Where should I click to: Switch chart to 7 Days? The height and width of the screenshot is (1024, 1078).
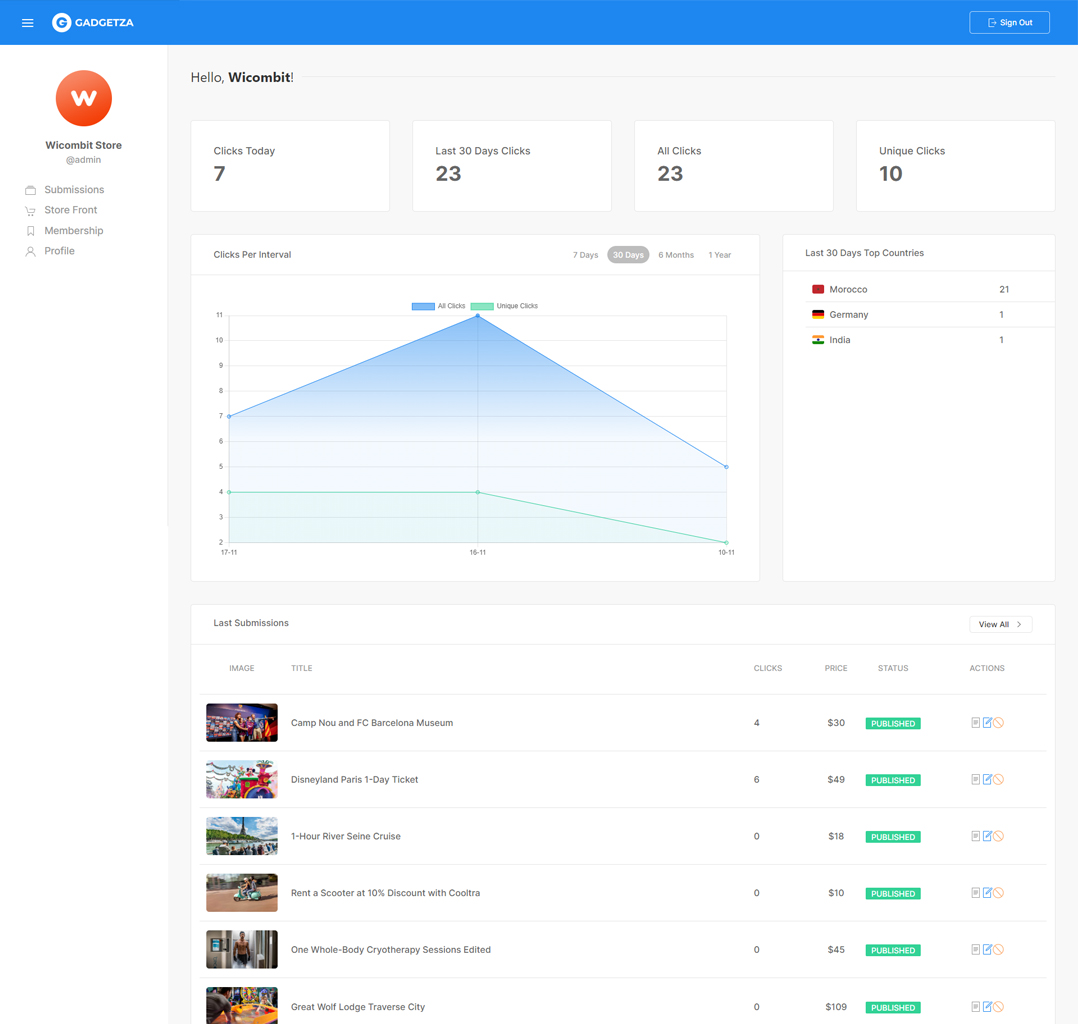coord(585,255)
